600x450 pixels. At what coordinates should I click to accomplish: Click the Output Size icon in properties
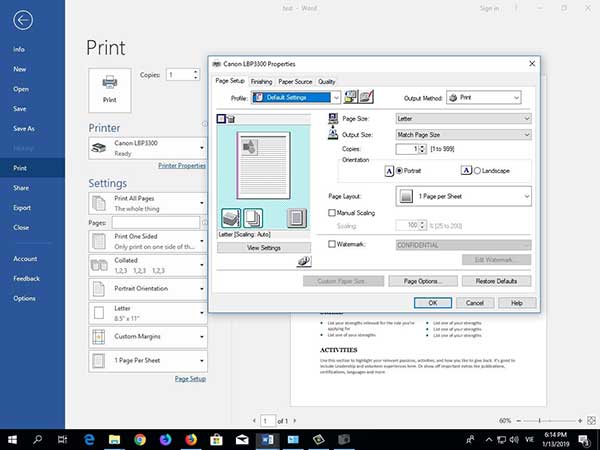point(333,134)
